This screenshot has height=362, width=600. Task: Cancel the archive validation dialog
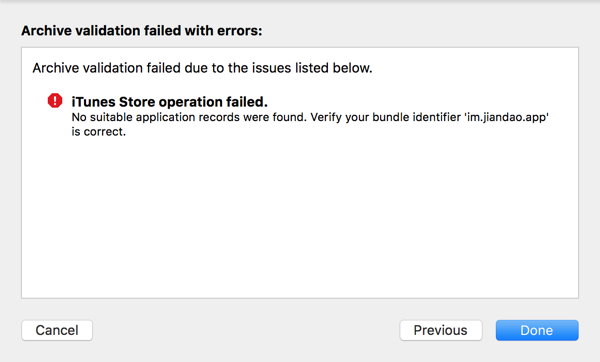tap(57, 330)
